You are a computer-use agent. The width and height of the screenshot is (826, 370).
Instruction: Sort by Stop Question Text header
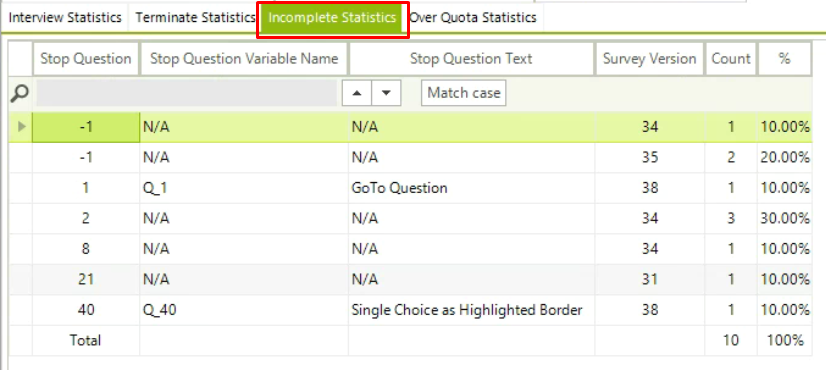coord(471,59)
